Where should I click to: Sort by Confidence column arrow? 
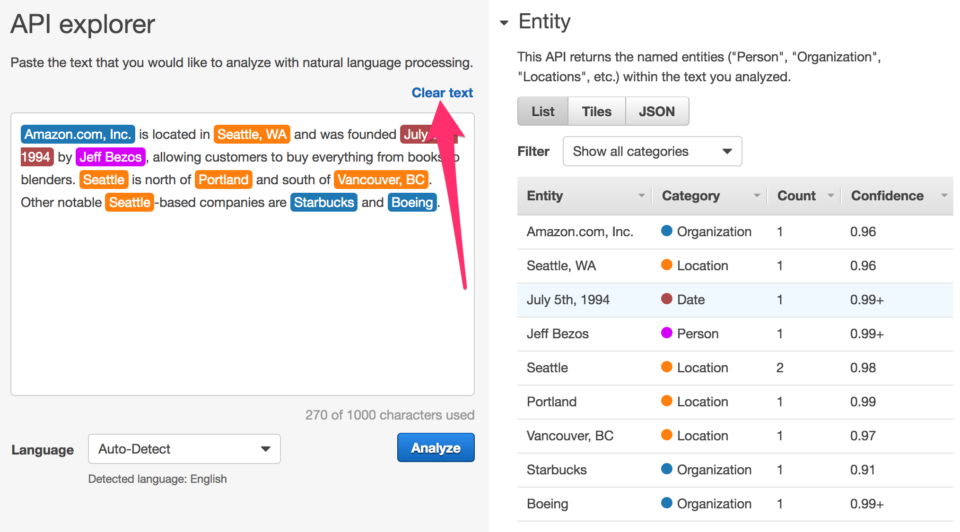click(944, 196)
